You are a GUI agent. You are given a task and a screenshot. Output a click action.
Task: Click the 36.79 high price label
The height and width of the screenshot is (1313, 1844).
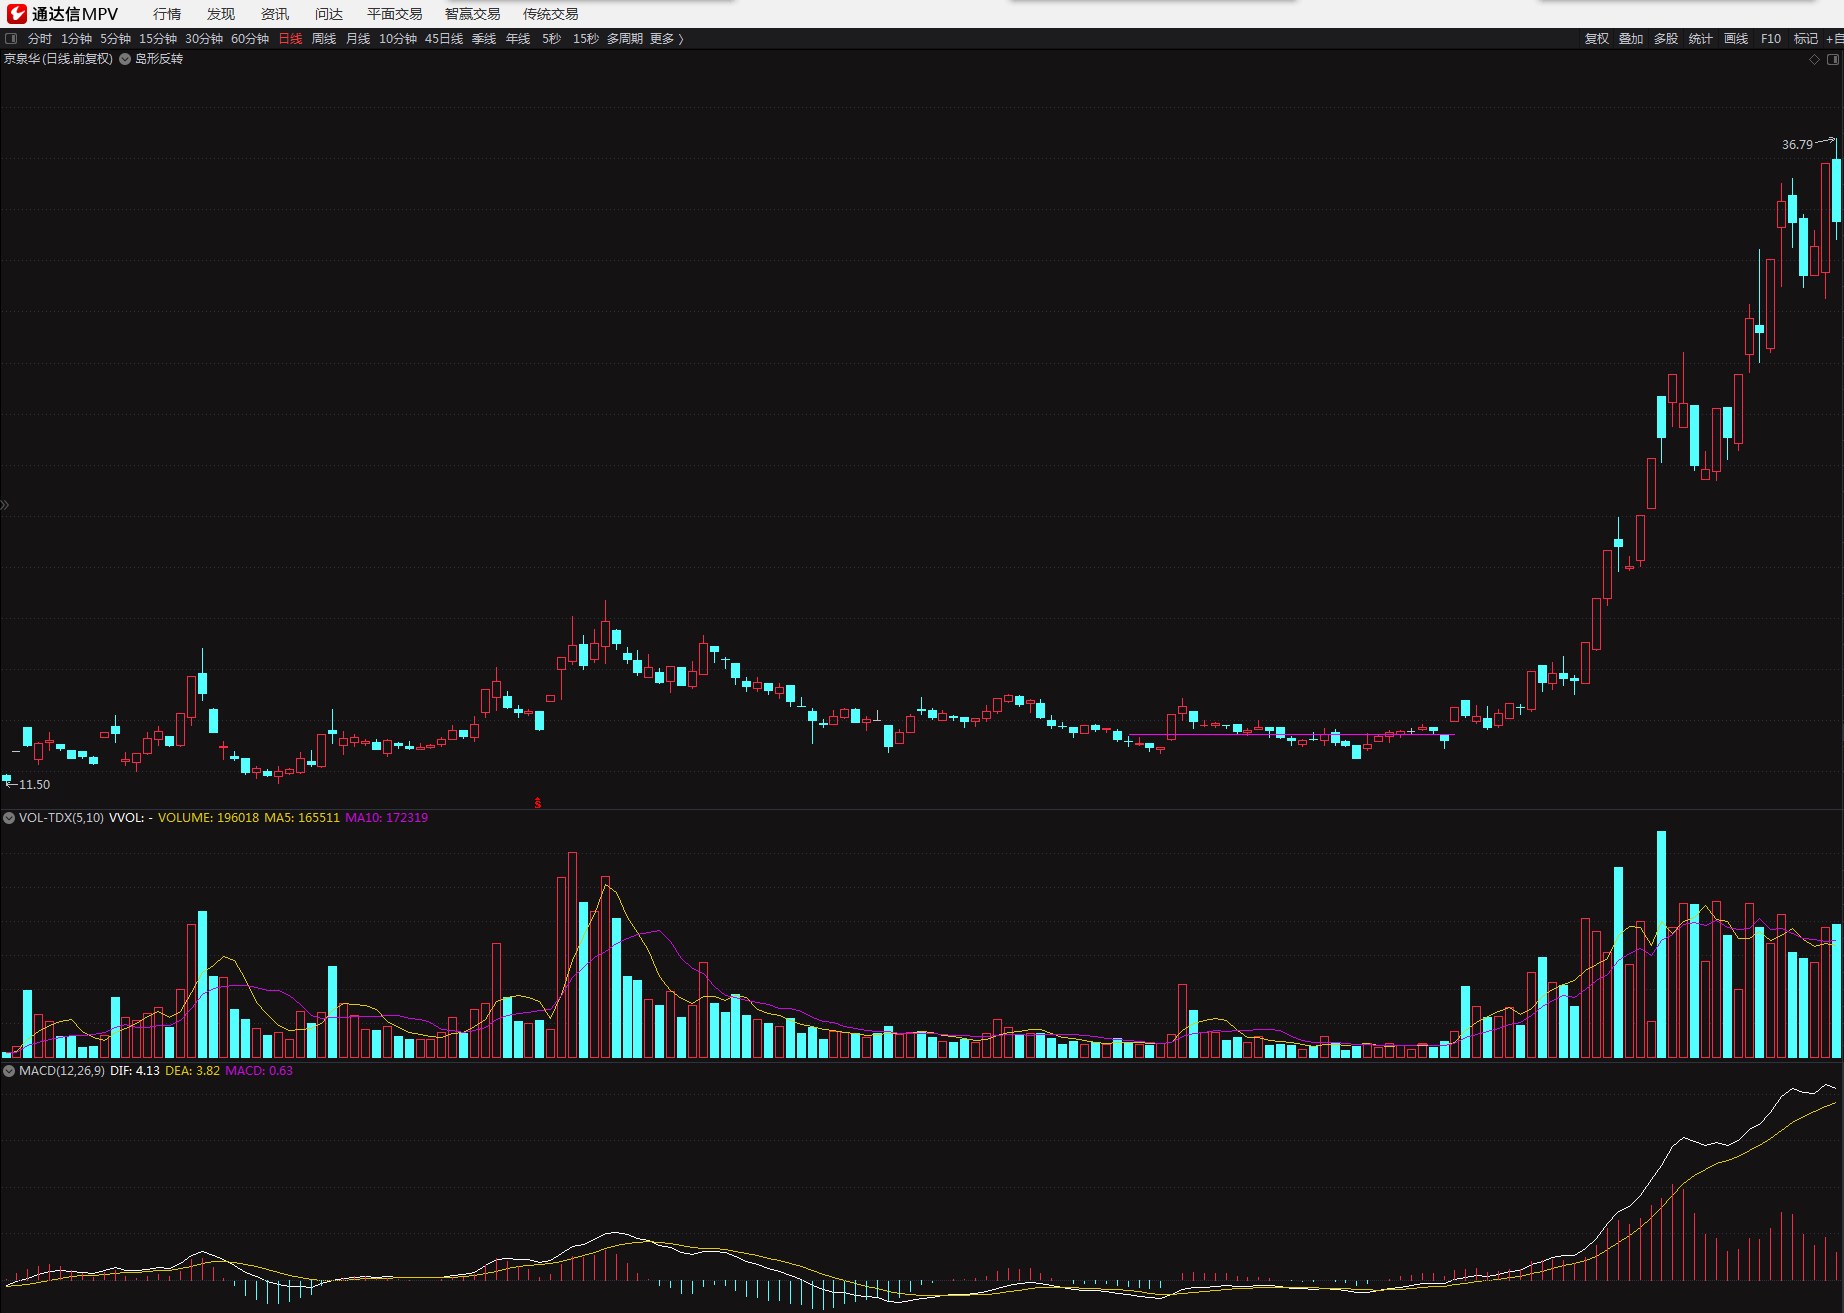coord(1797,145)
